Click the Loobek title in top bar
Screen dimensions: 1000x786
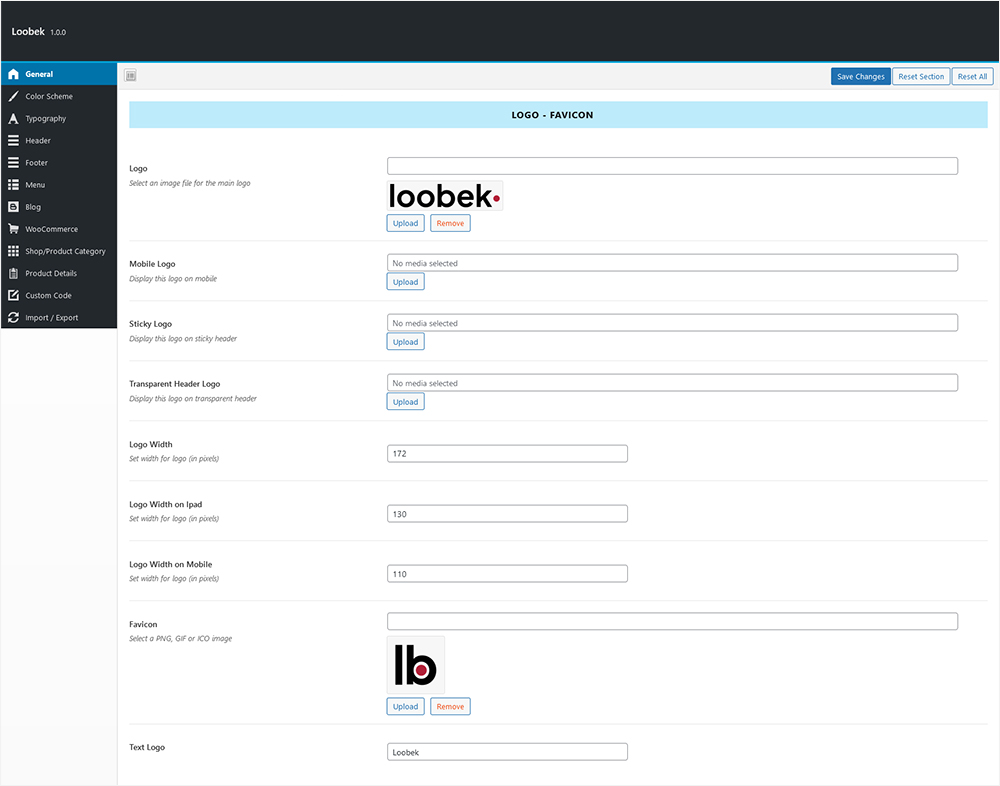(x=28, y=31)
